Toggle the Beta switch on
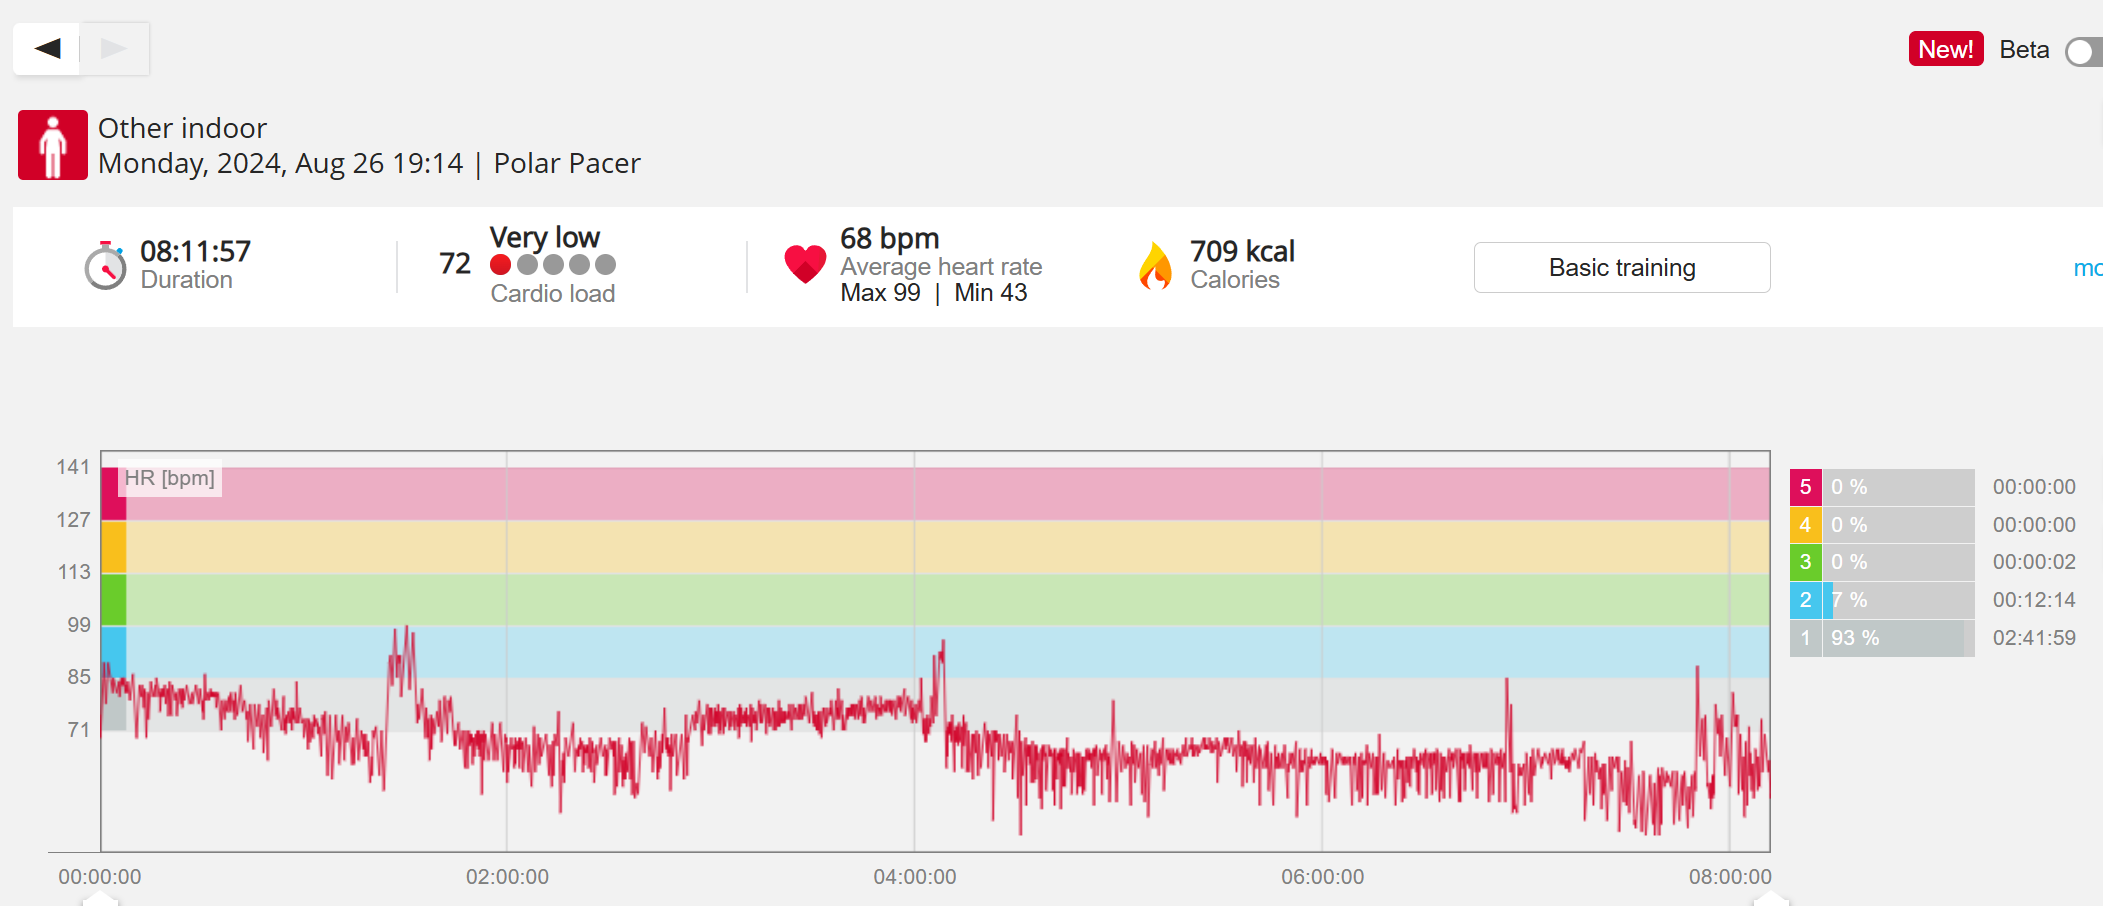2103x906 pixels. (x=2084, y=51)
